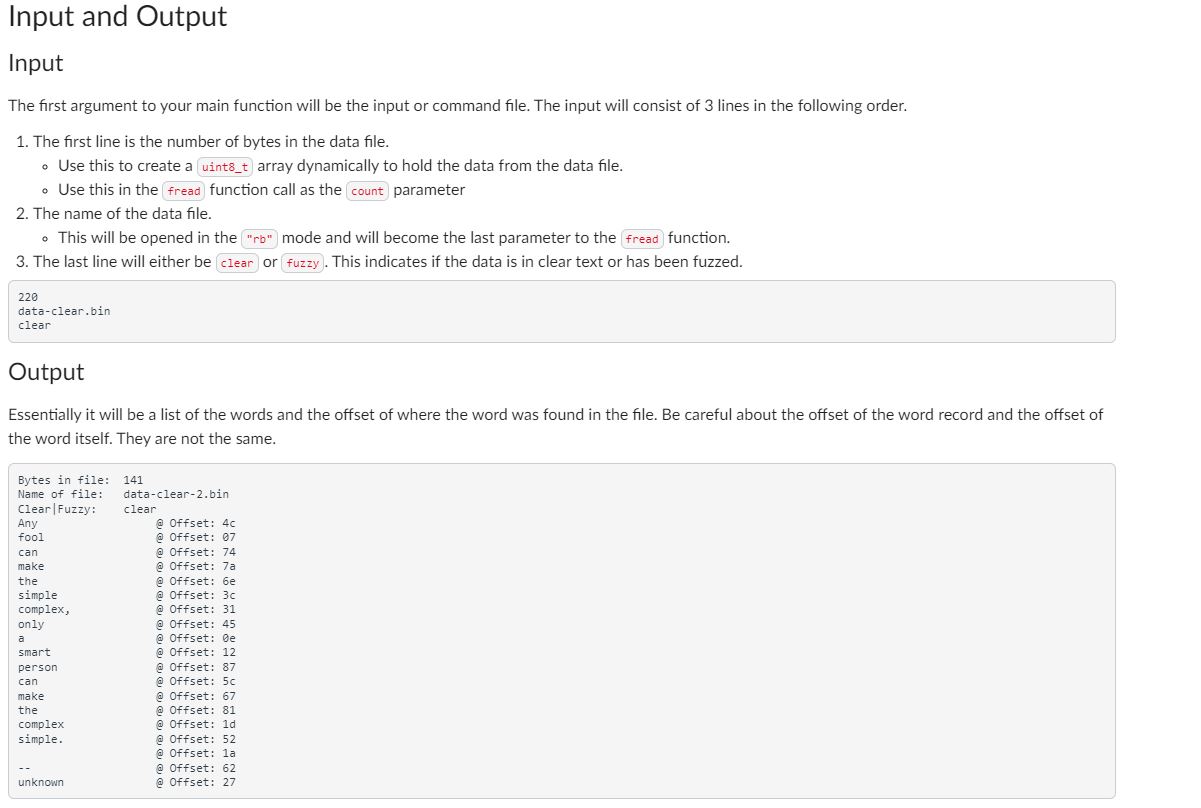Click the 'count' inline code parameter
Screen dimensions: 1201x808
(x=368, y=191)
